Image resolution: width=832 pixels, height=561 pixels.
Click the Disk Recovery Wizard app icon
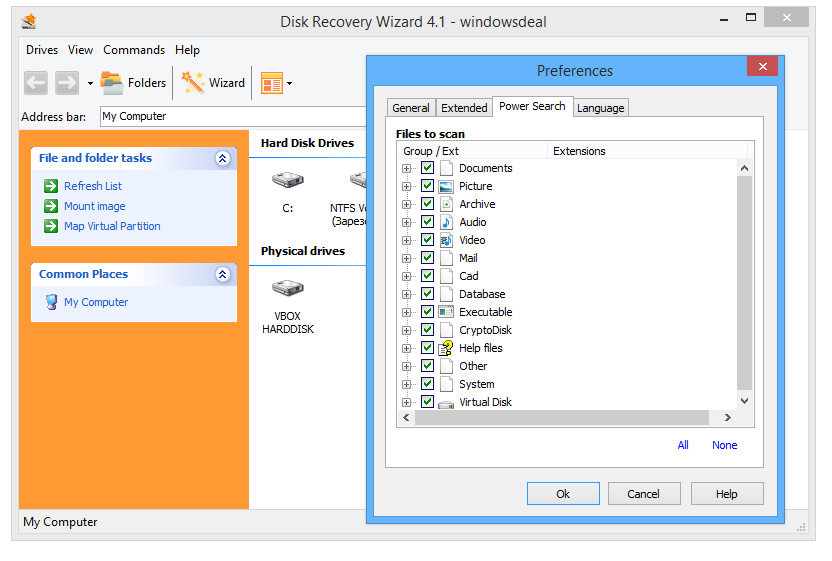pyautogui.click(x=29, y=21)
